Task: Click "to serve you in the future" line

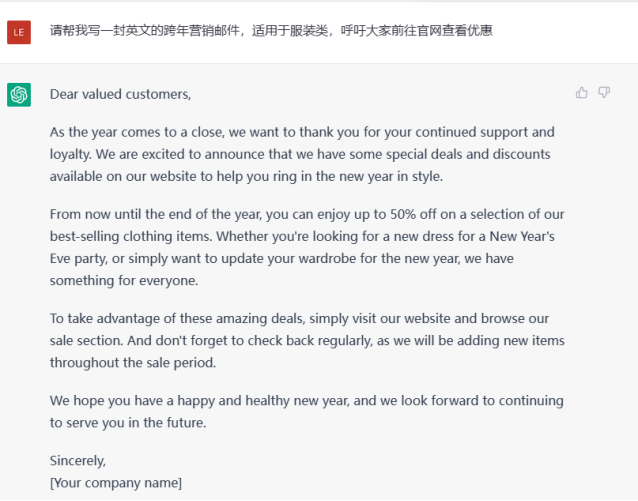Action: [128, 423]
